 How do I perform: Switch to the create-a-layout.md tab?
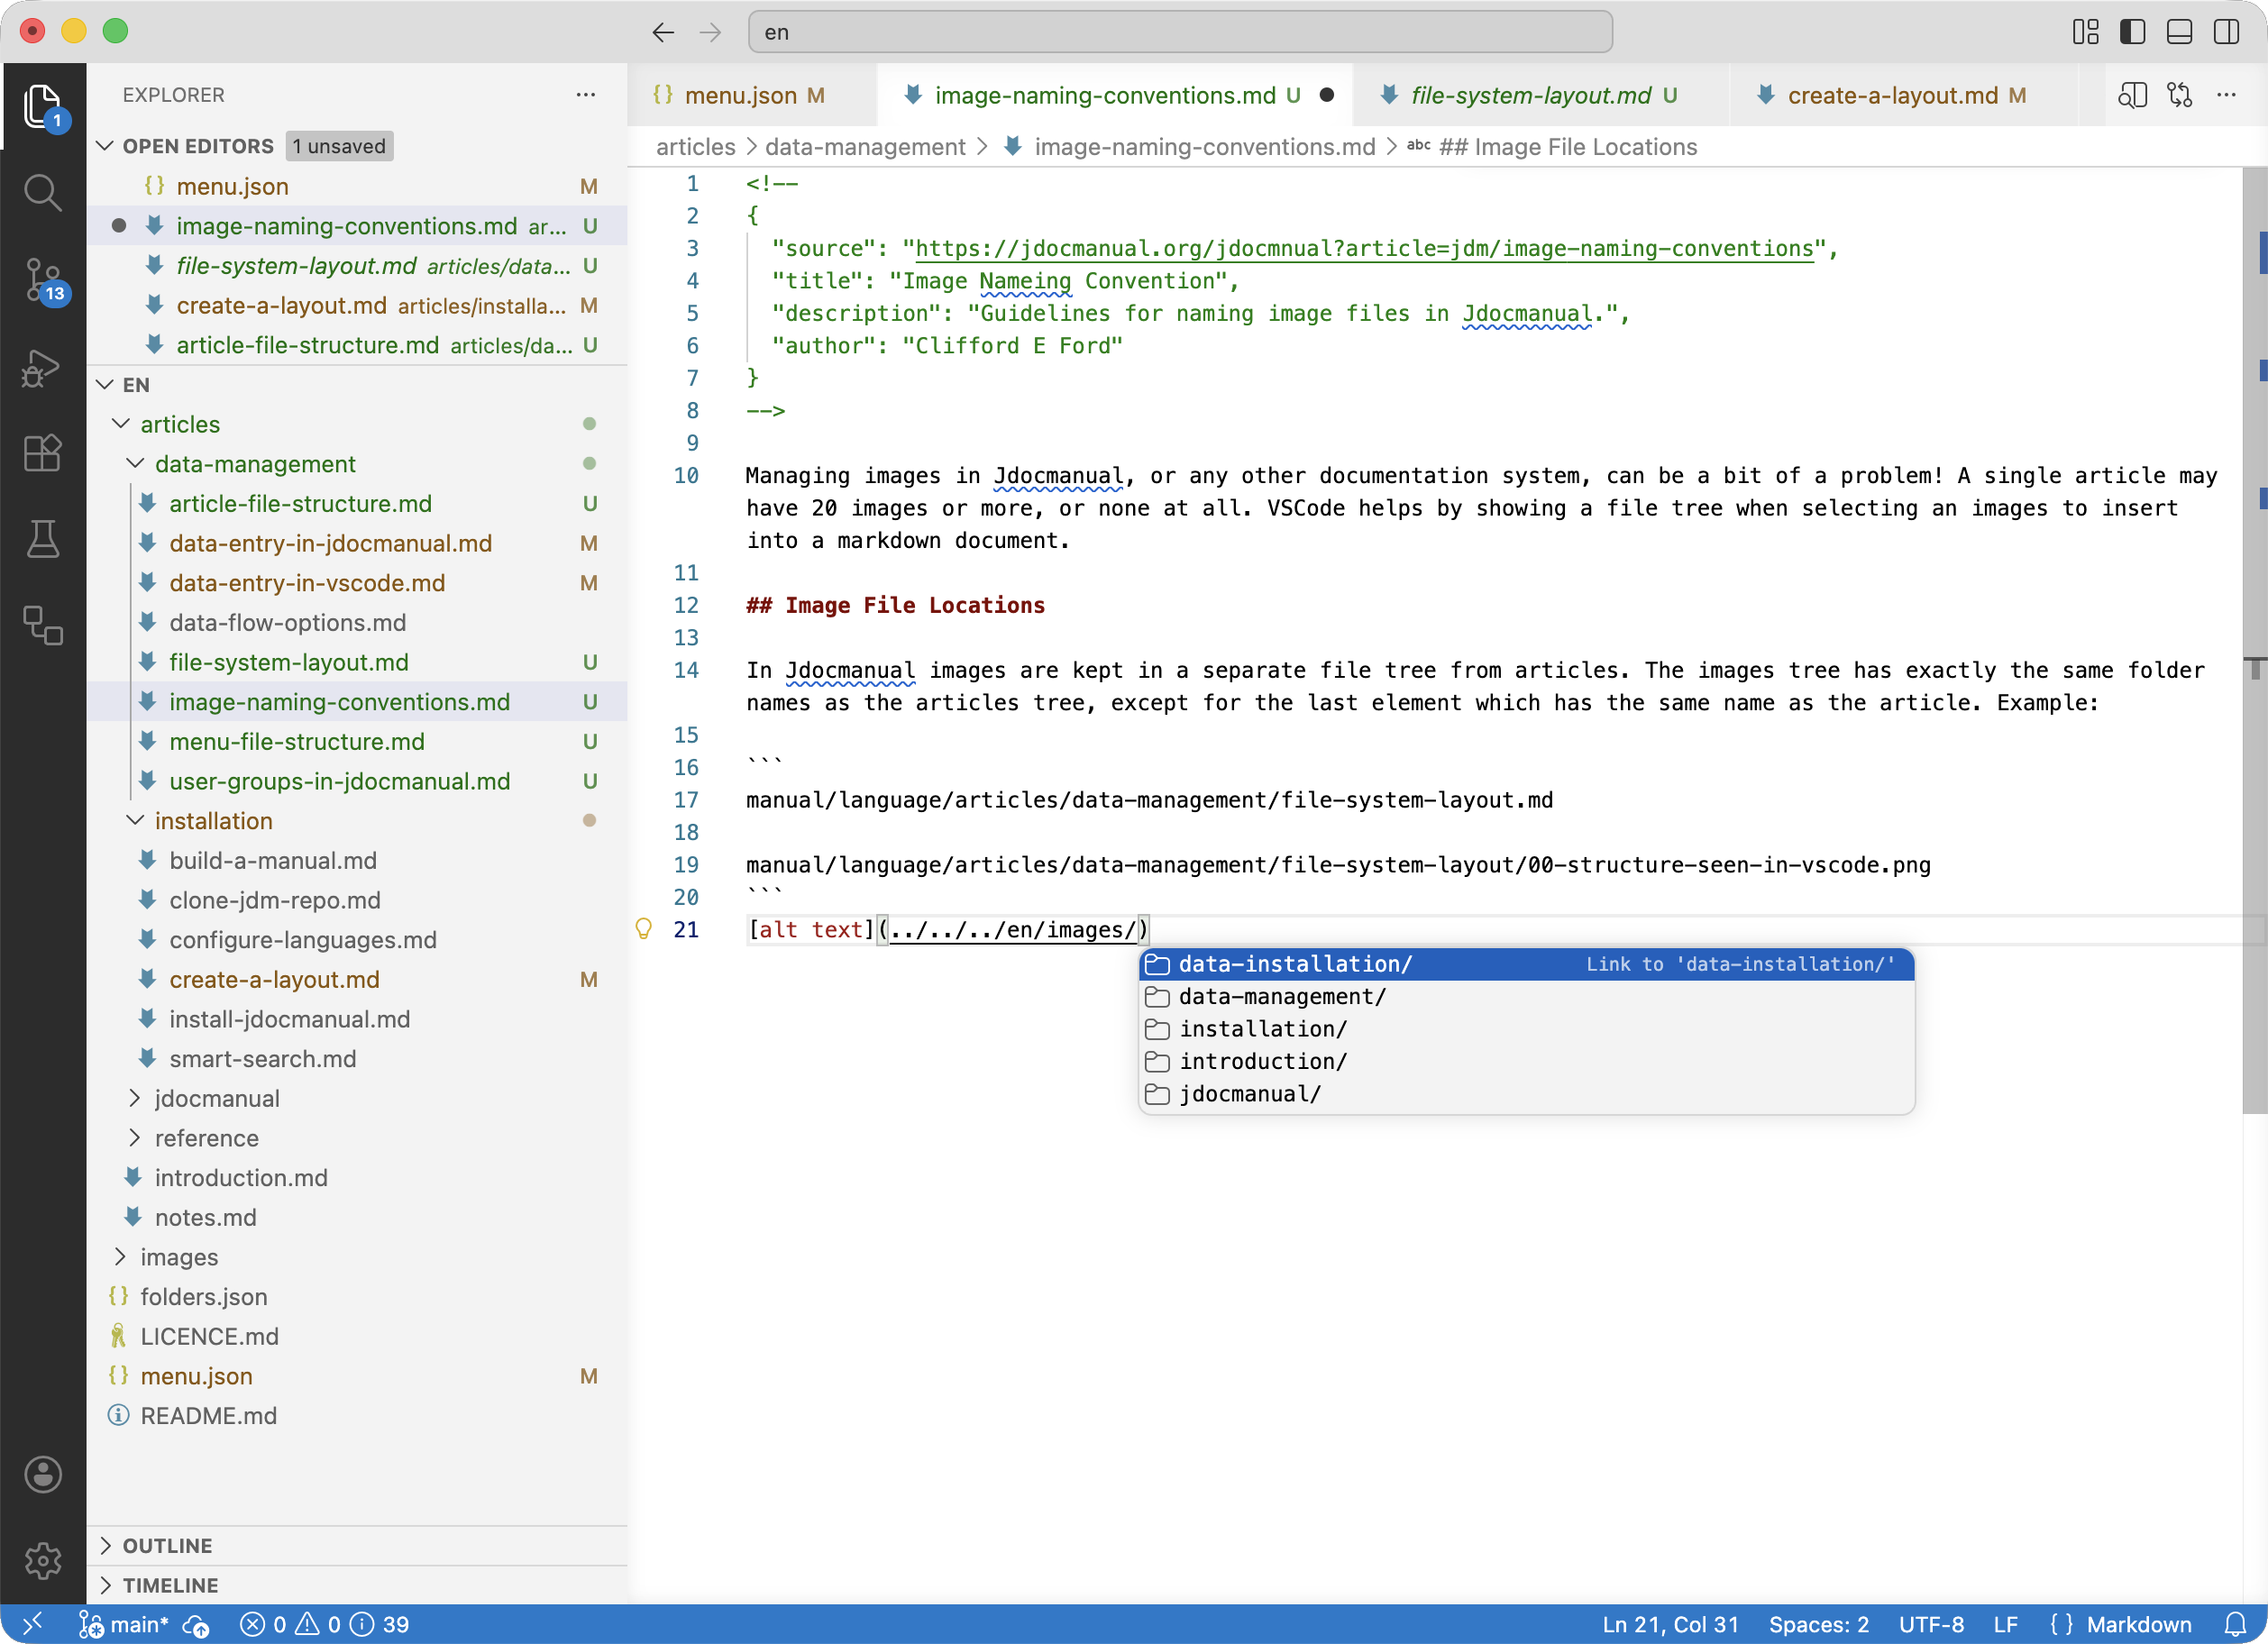(1904, 95)
